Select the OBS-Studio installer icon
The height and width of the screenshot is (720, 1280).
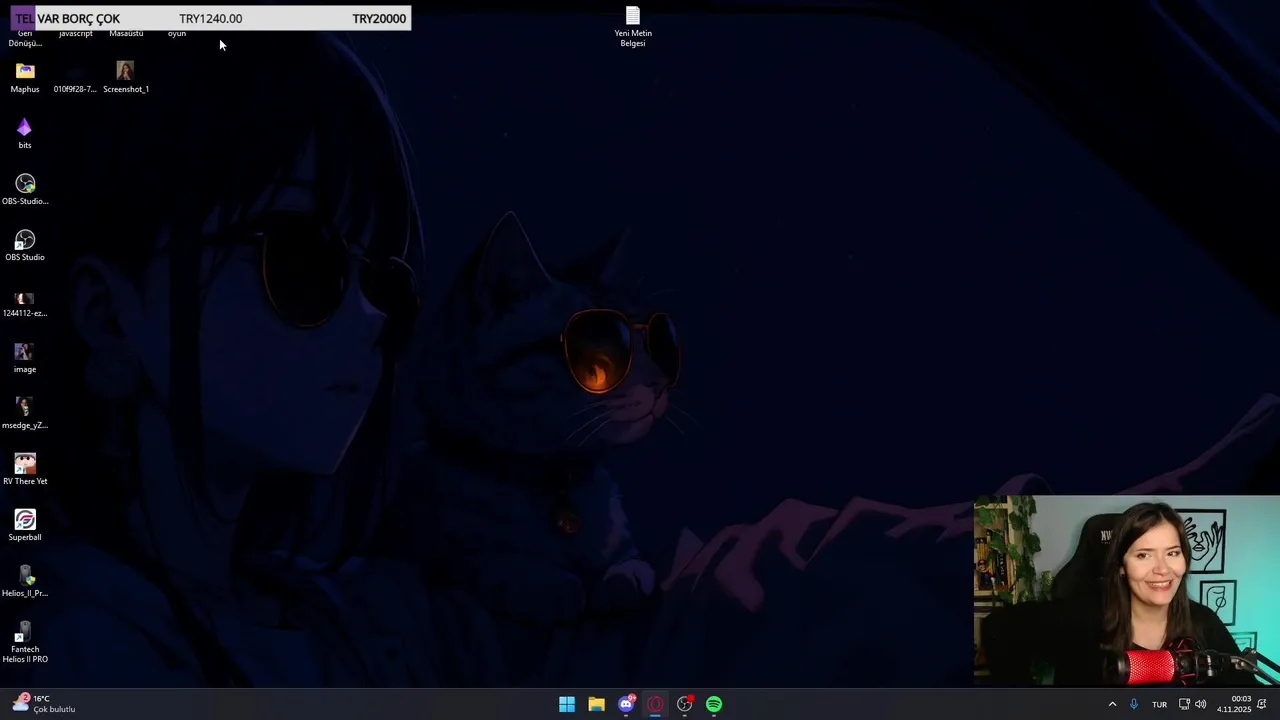25,190
